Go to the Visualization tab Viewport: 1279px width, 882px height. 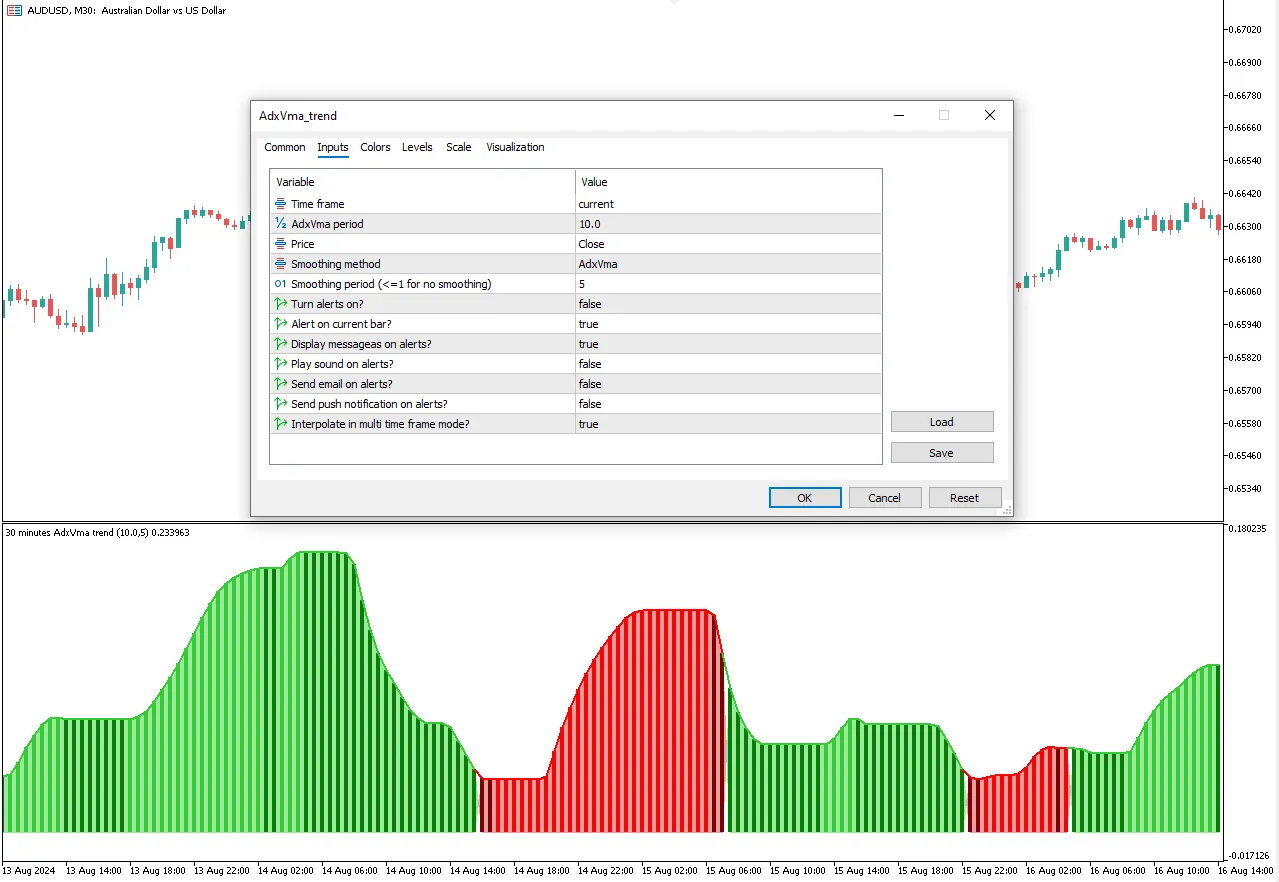[515, 147]
